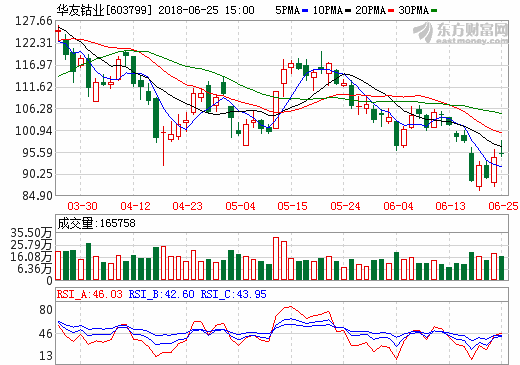Click the RSI_A:46.03 indicator label
Viewport: 520px width, 365px height.
pyautogui.click(x=90, y=294)
